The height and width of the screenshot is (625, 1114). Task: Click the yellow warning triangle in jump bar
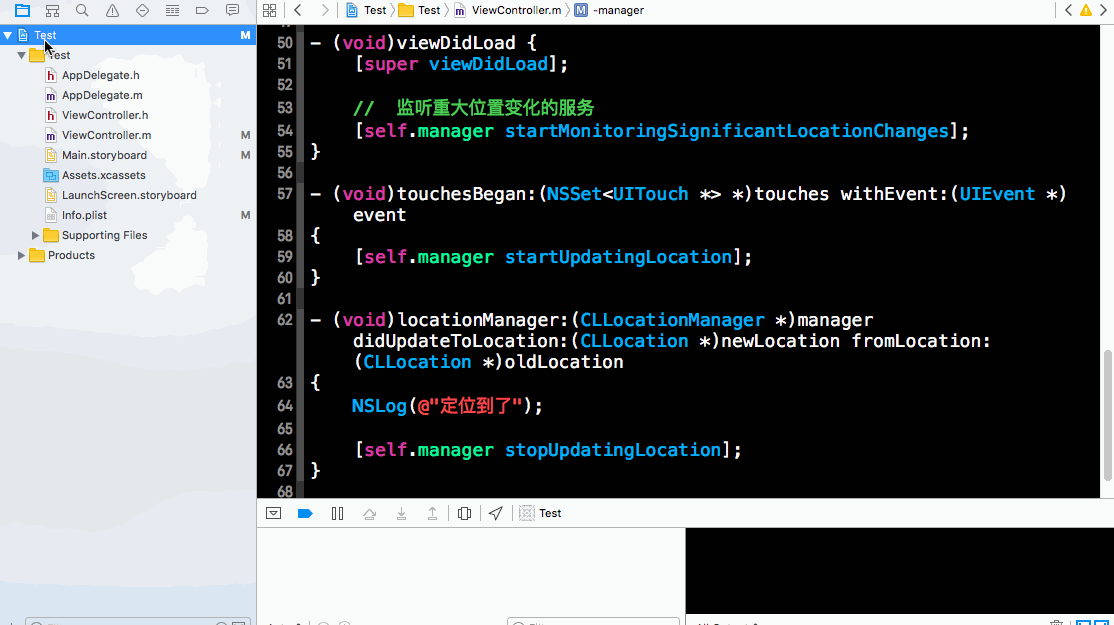tap(1086, 10)
